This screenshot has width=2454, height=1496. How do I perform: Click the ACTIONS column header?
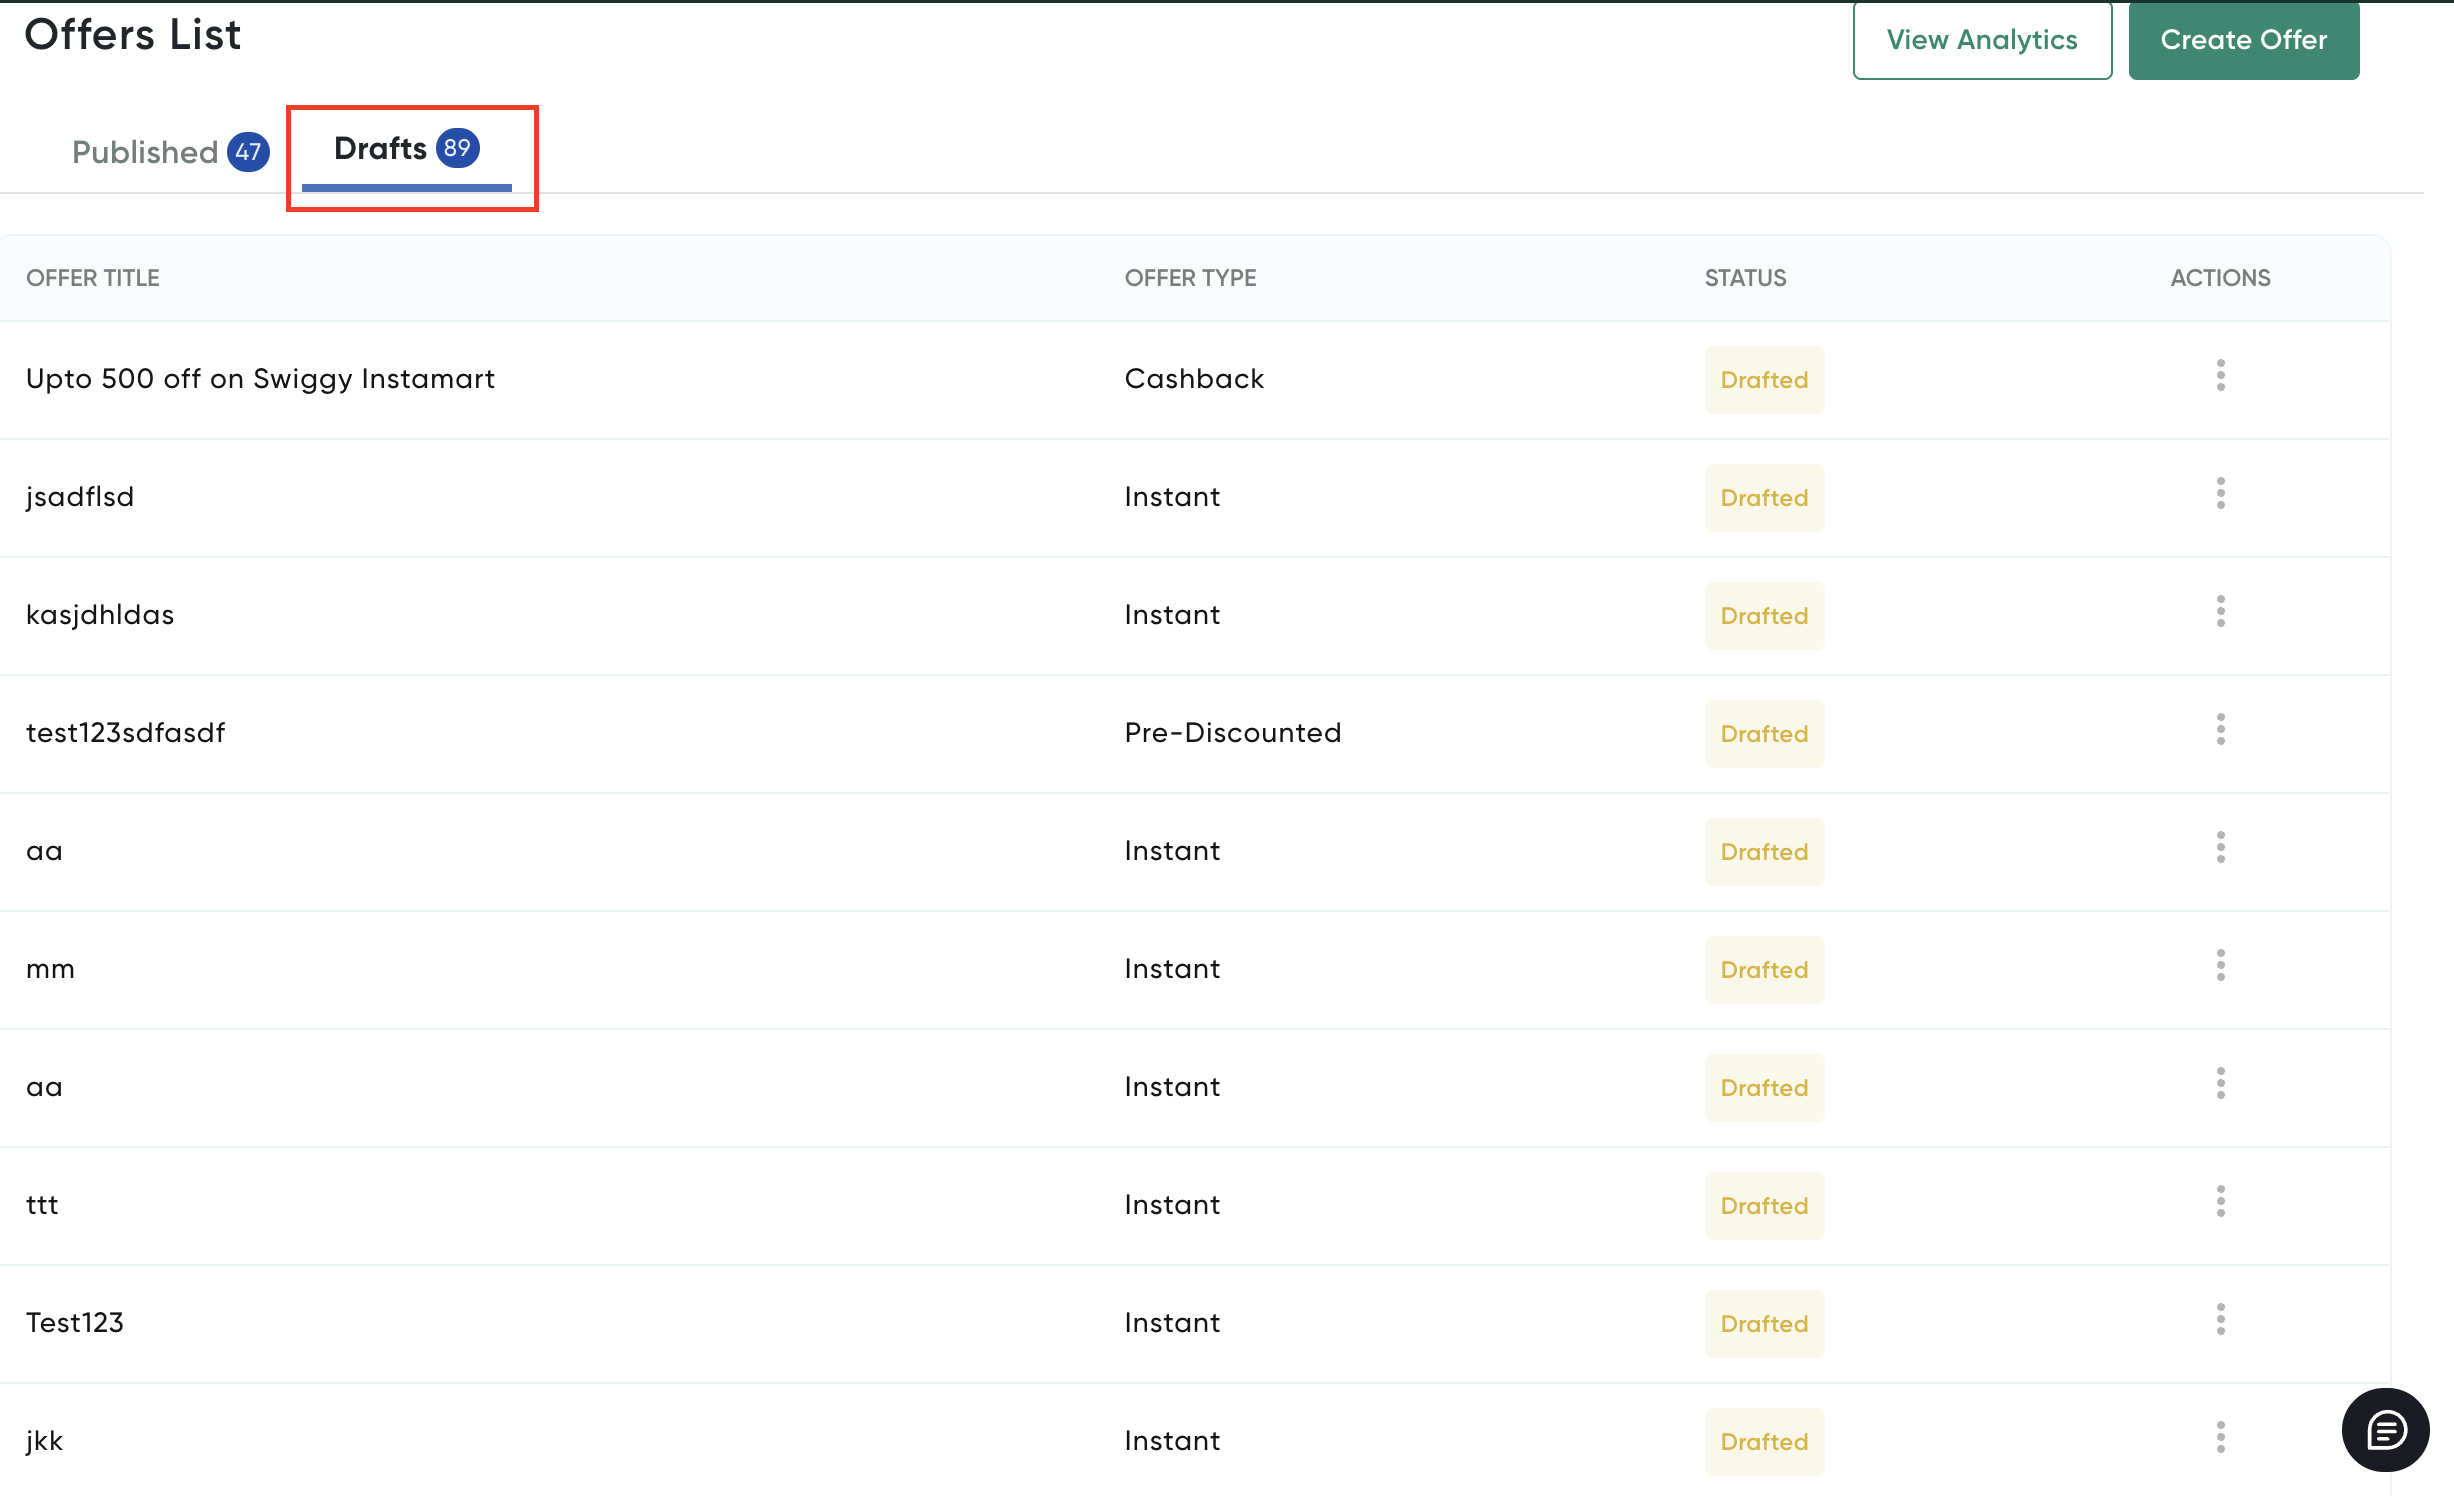click(2220, 278)
